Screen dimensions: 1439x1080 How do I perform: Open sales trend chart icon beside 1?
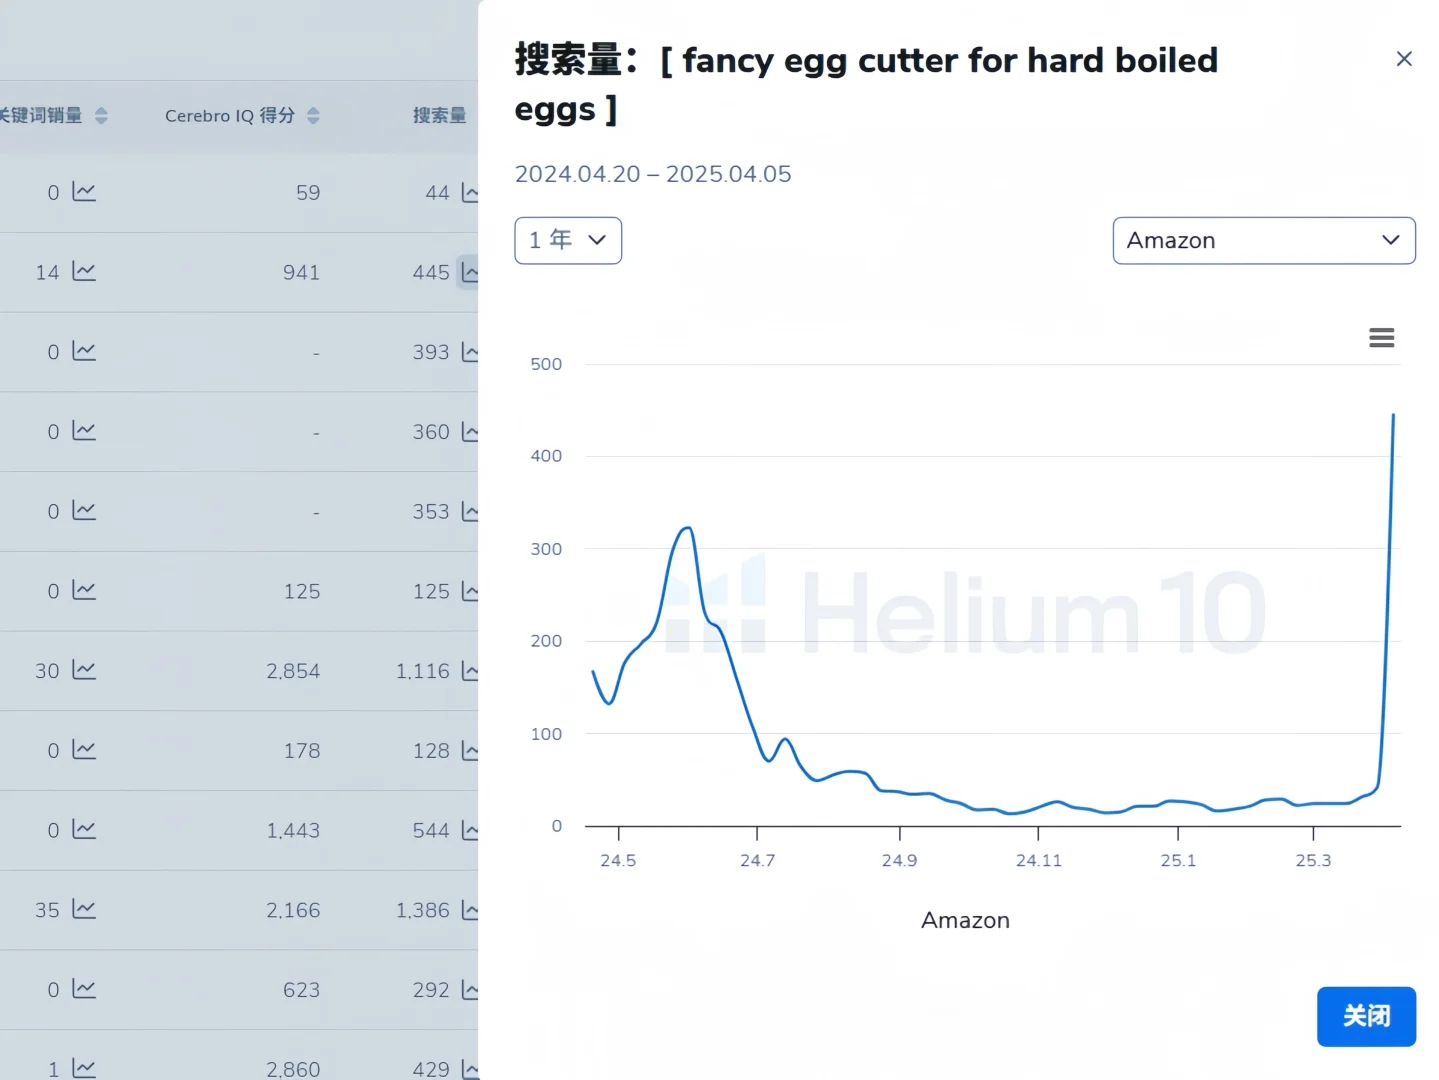click(x=84, y=1068)
